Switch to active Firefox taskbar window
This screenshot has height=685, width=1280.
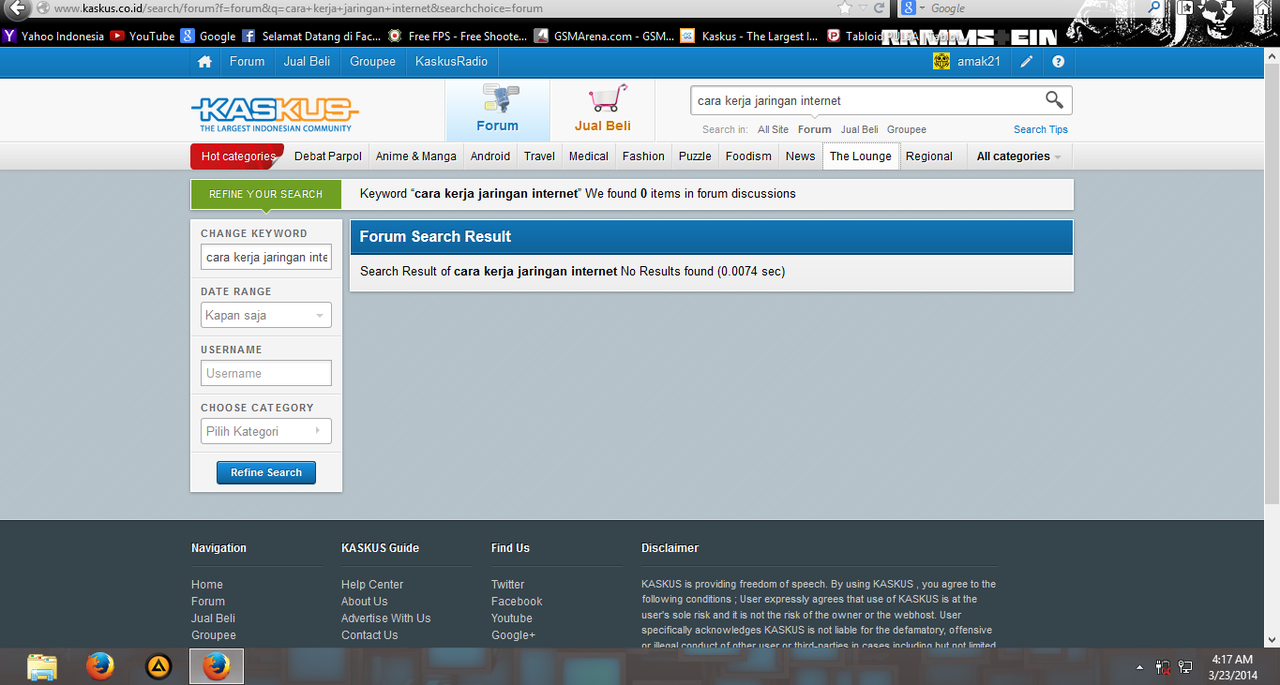(x=216, y=666)
